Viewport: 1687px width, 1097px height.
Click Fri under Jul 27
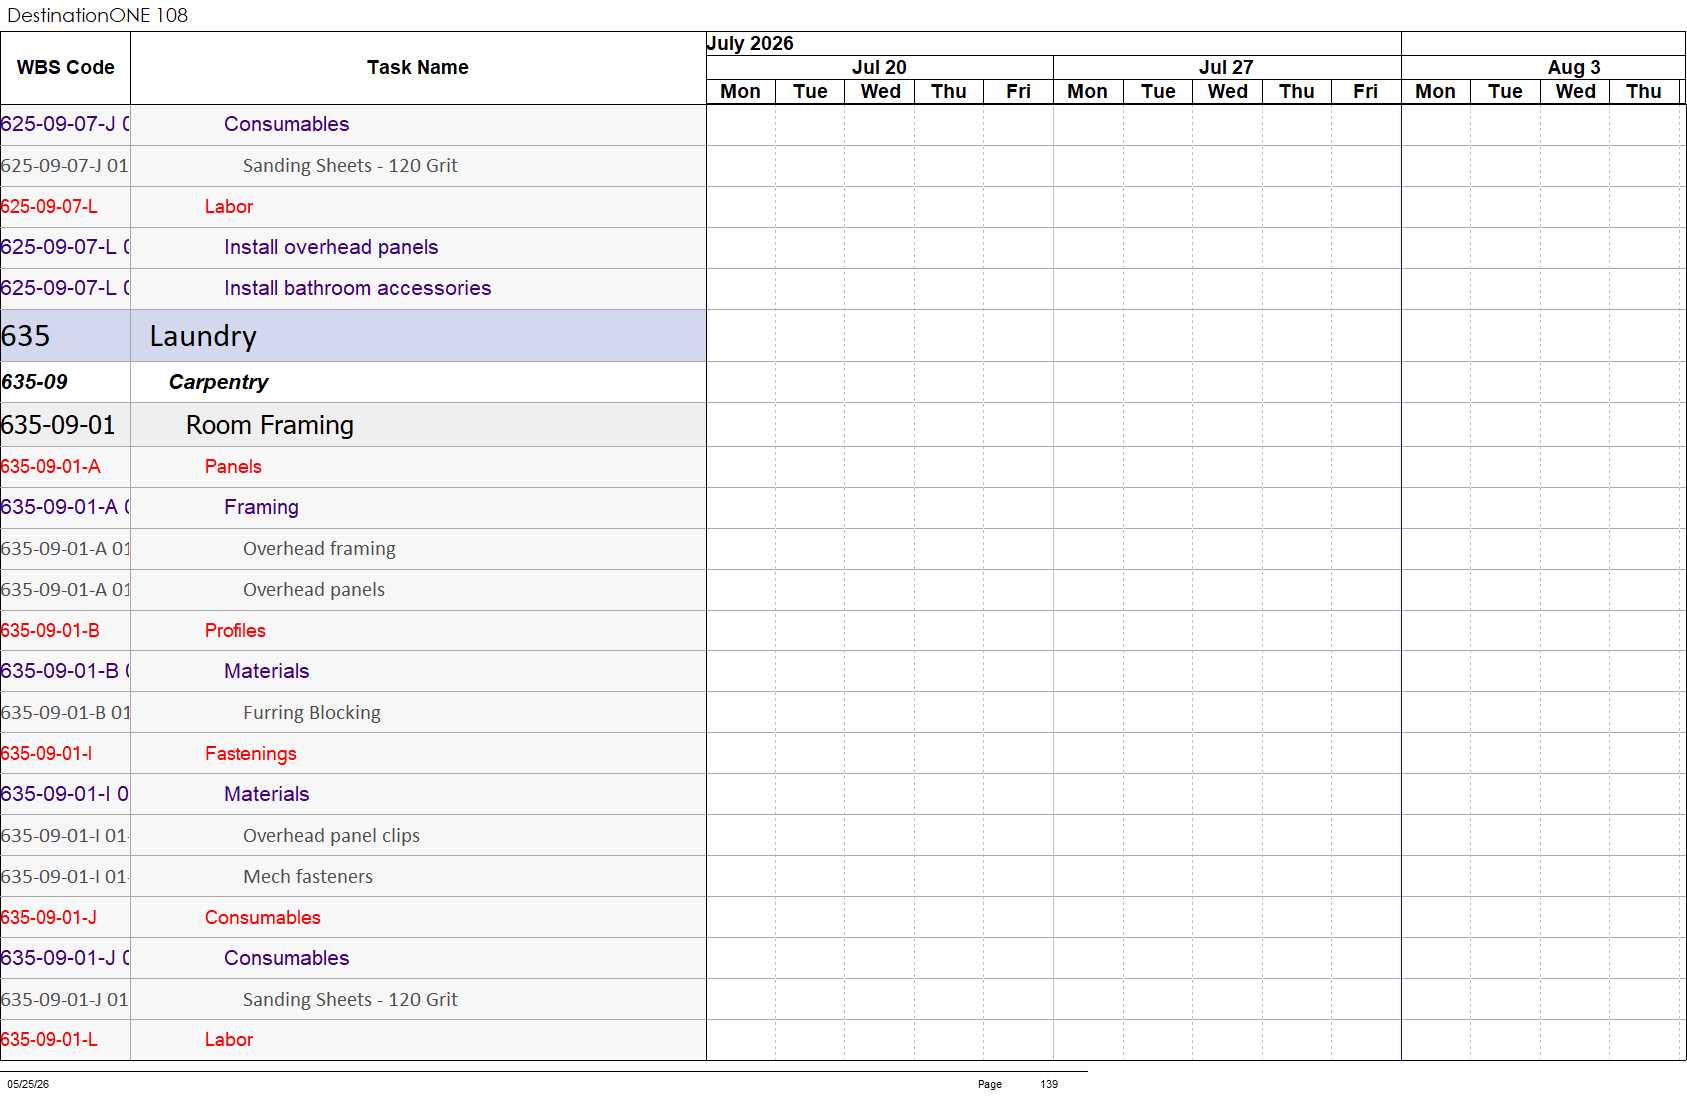(x=1366, y=92)
